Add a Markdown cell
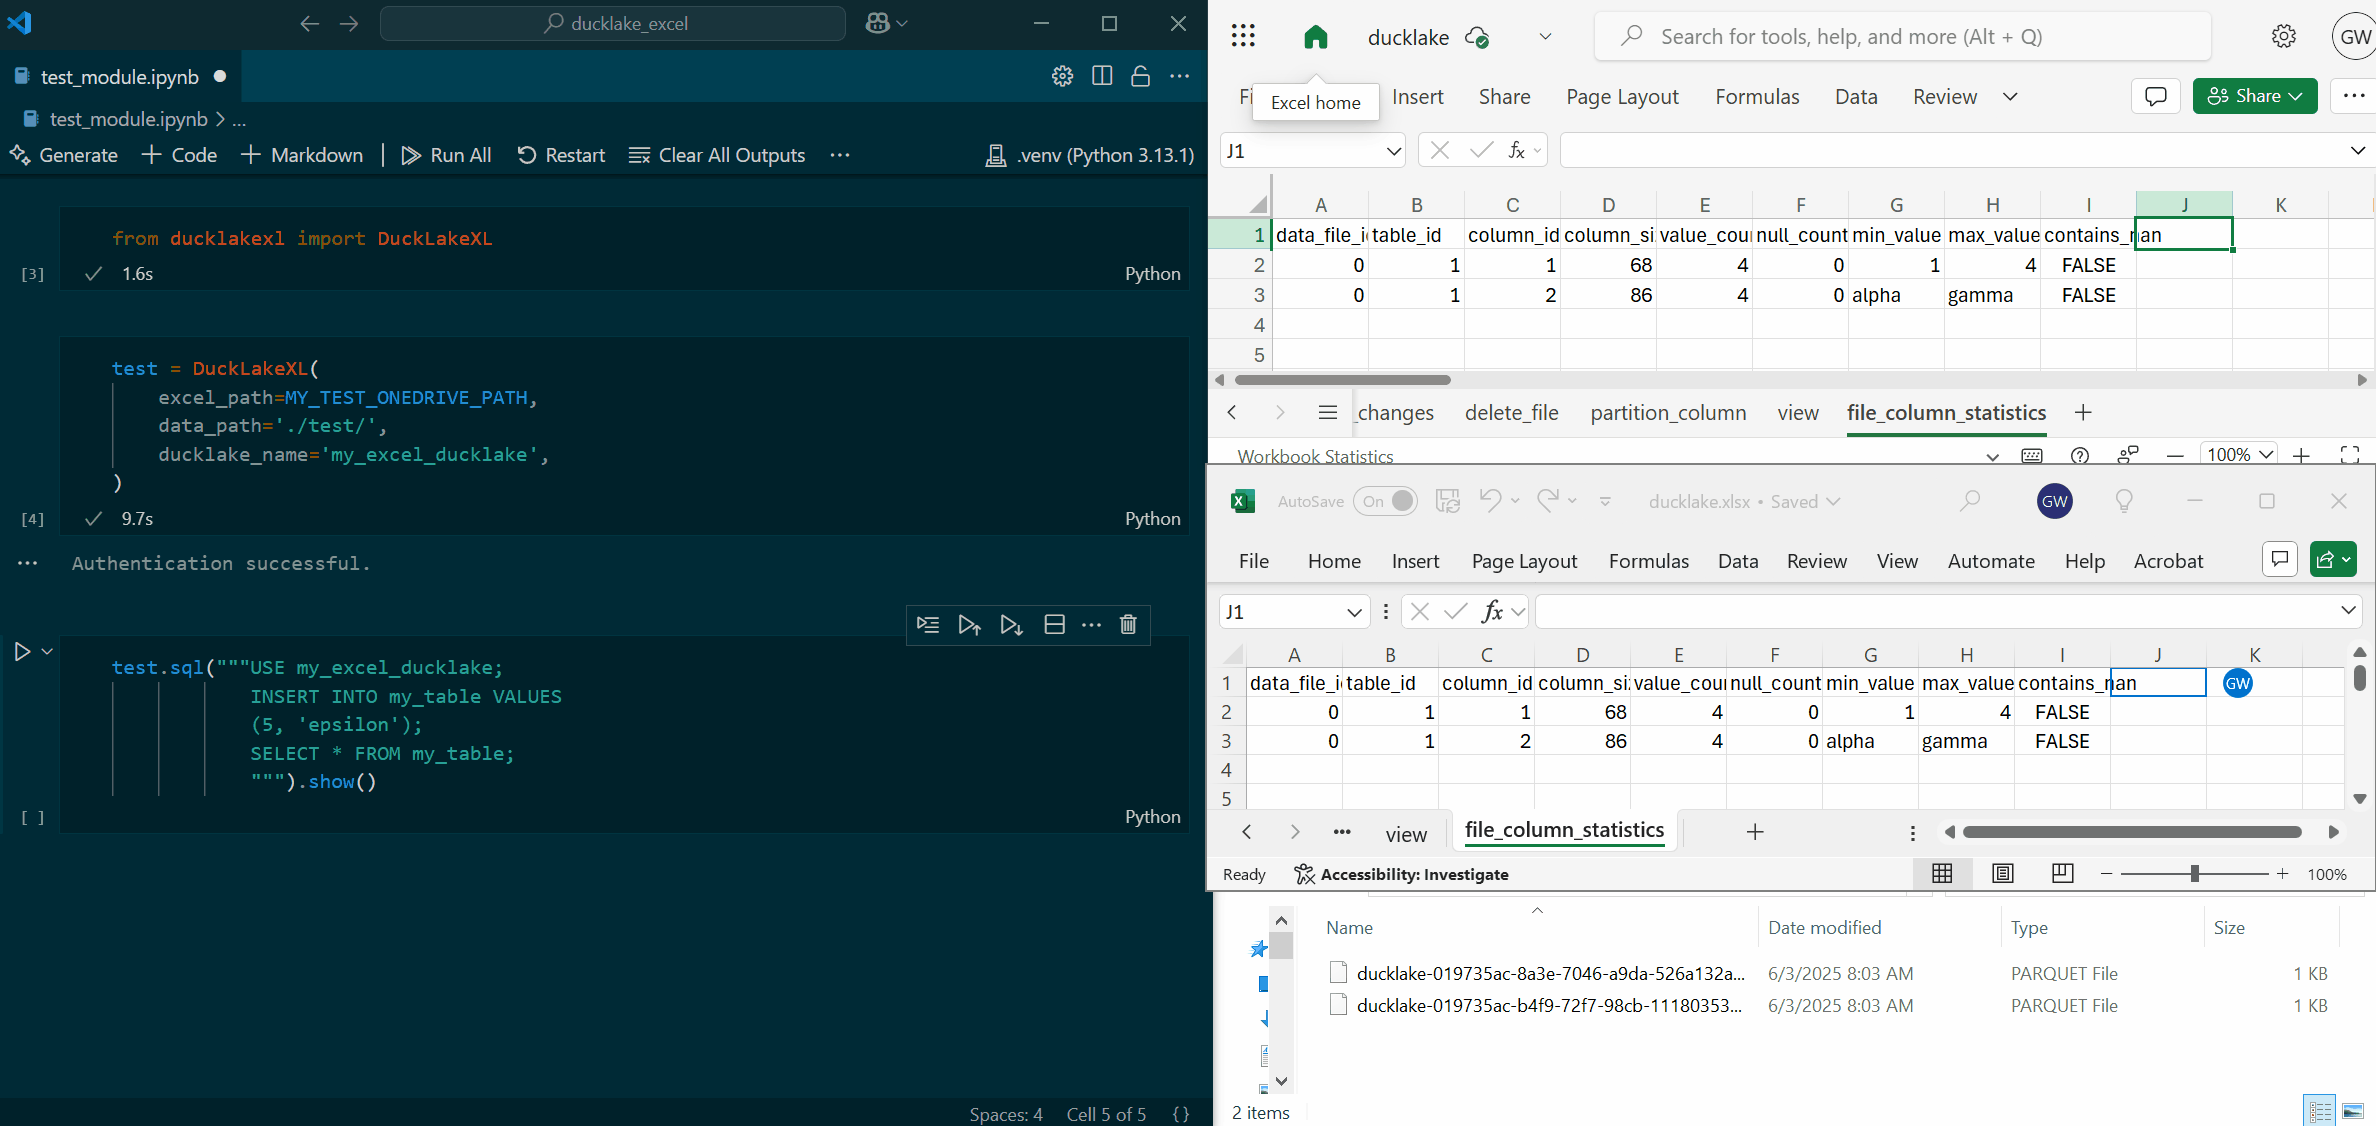 point(302,155)
